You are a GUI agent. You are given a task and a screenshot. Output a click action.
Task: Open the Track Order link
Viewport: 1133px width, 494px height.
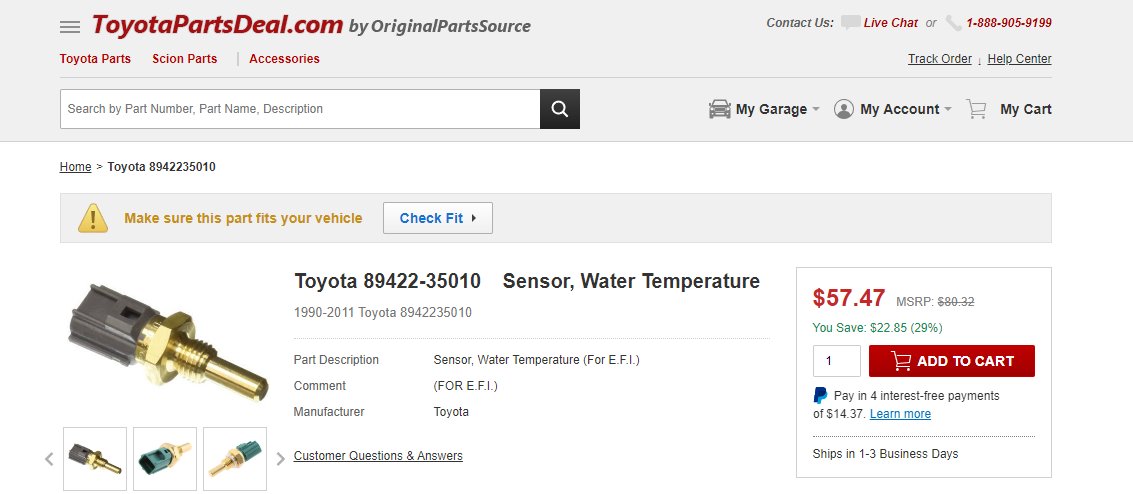tap(939, 59)
